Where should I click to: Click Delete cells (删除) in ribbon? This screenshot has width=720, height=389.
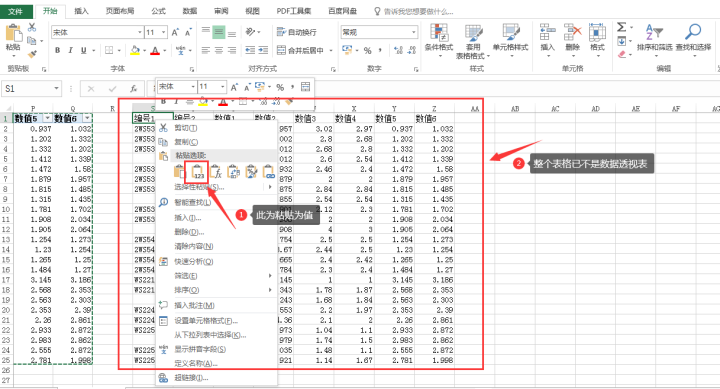pyautogui.click(x=572, y=40)
